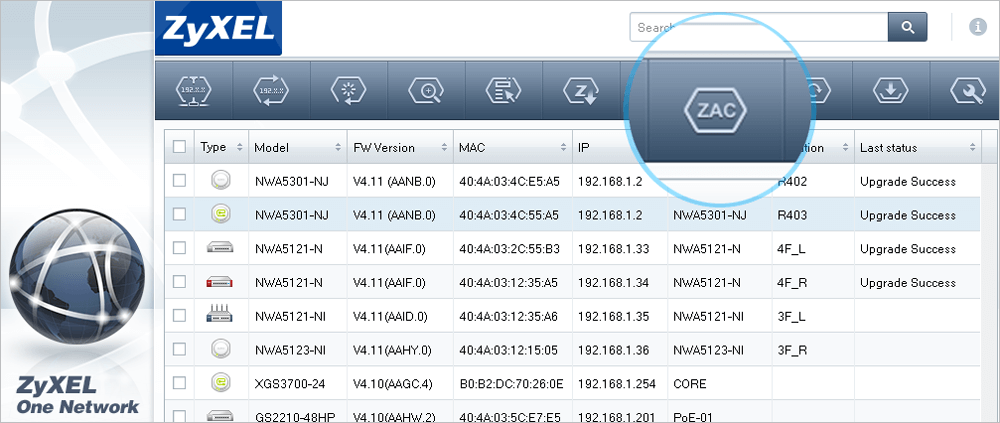The image size is (1000, 423).
Task: Toggle the sort arrow on FW Version column
Action: pyautogui.click(x=445, y=147)
